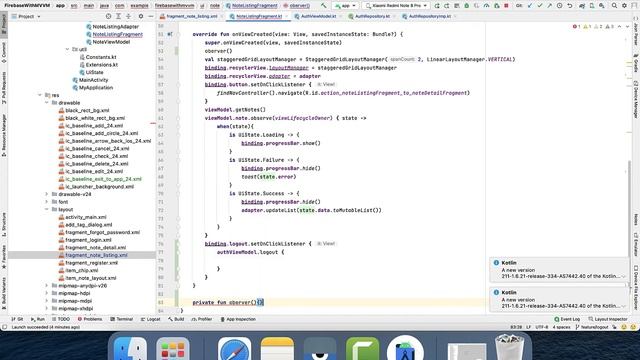Click Select Opened File target icon in Project panel
Screen dimensions: 640x360
pos(108,16)
